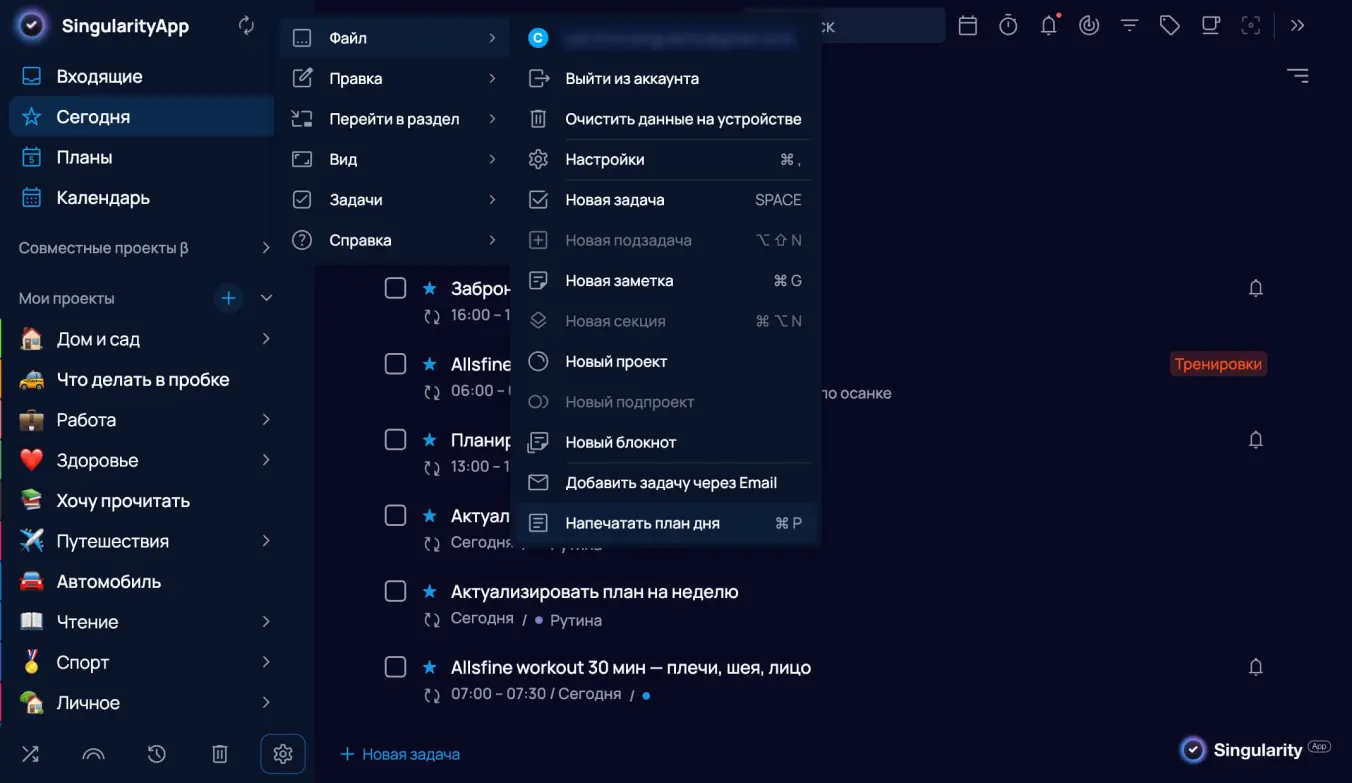Choose Новый проект from the file menu

(616, 362)
